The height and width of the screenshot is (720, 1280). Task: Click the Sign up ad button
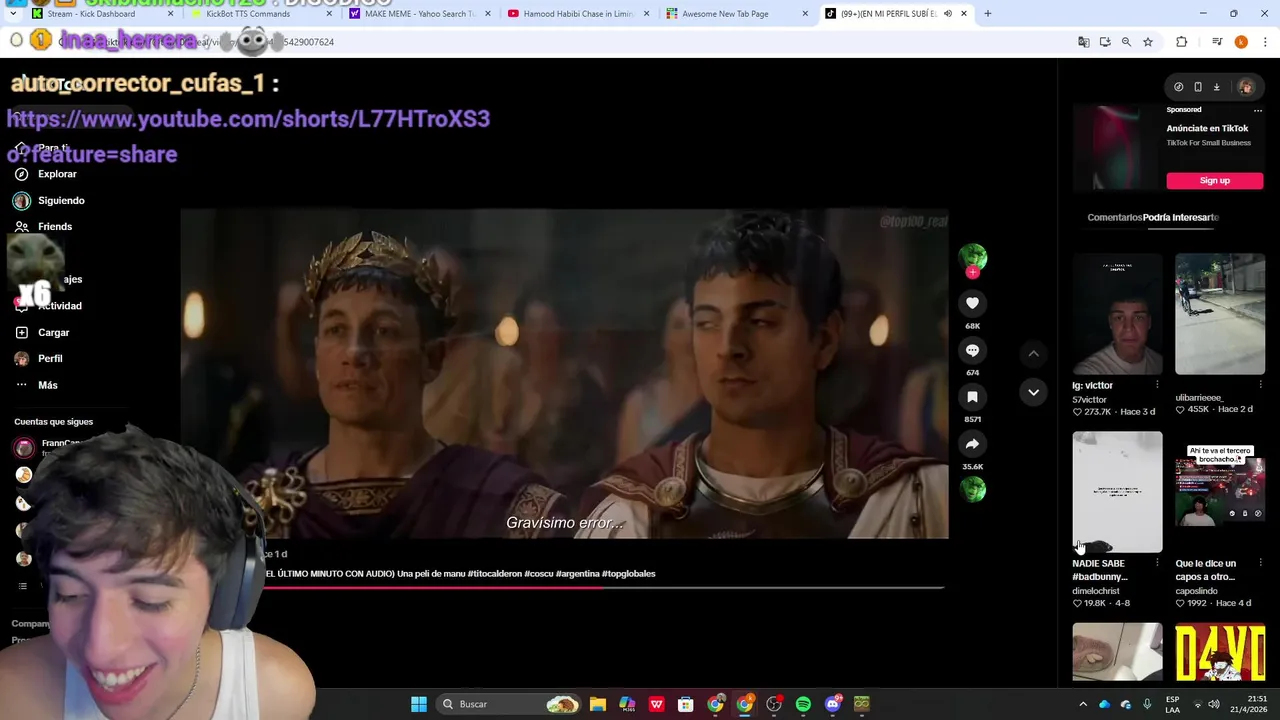(x=1214, y=180)
